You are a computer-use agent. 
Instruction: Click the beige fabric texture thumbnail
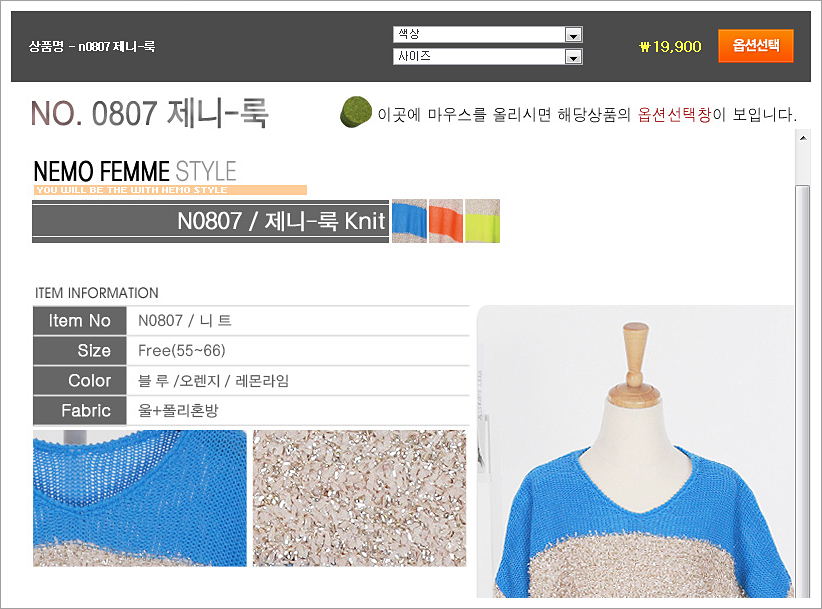359,498
